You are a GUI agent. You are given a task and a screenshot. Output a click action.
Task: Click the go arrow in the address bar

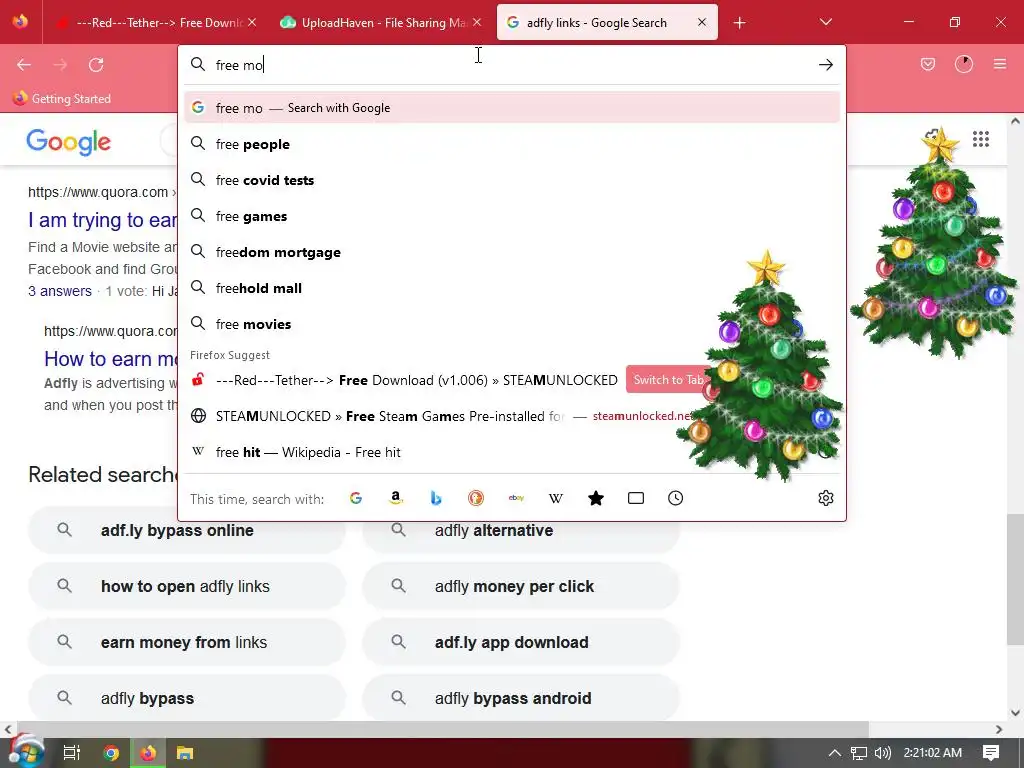click(x=825, y=65)
